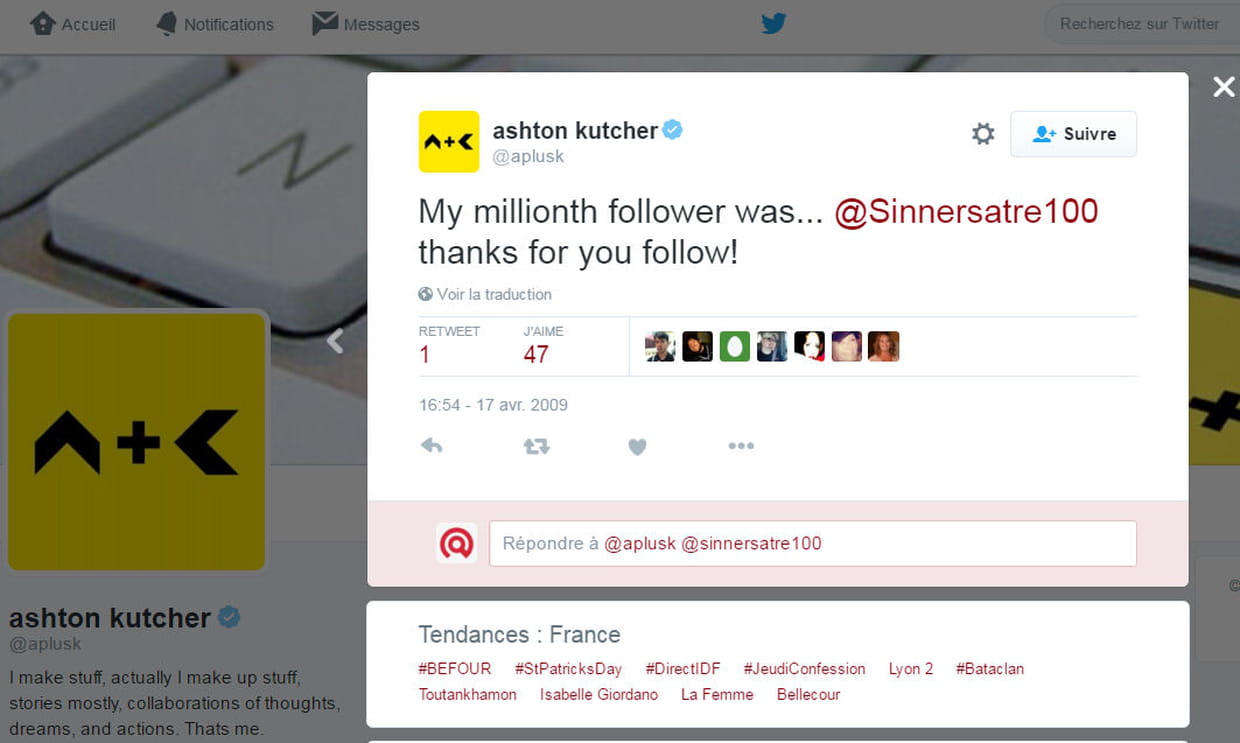Open the #StPatricksDay trending hashtag
This screenshot has height=743, width=1240.
click(568, 669)
